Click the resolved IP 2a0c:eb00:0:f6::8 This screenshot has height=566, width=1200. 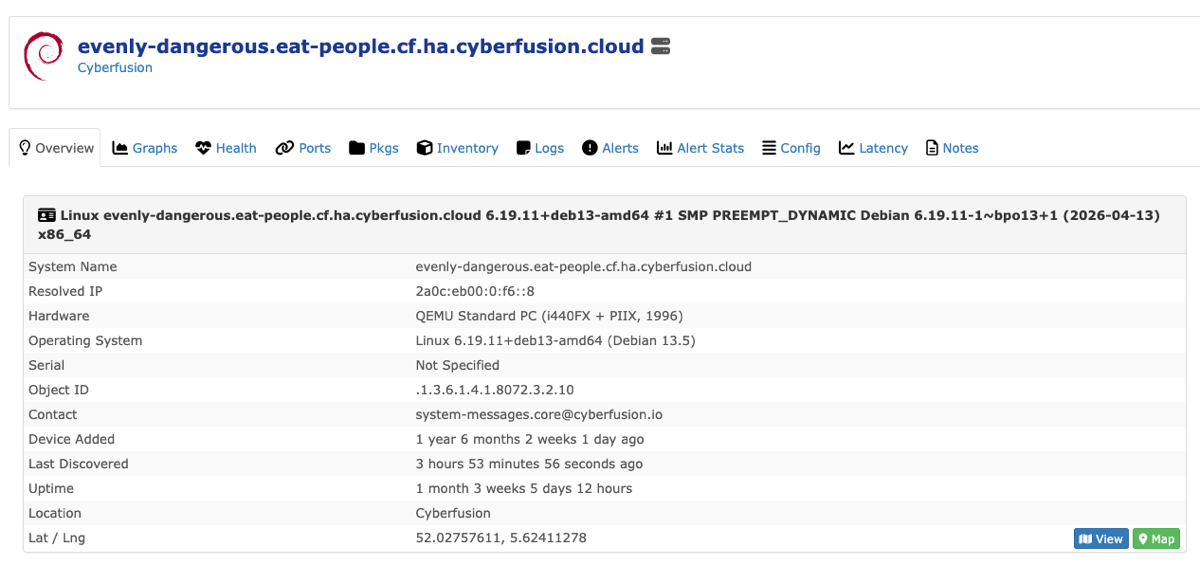tap(475, 291)
